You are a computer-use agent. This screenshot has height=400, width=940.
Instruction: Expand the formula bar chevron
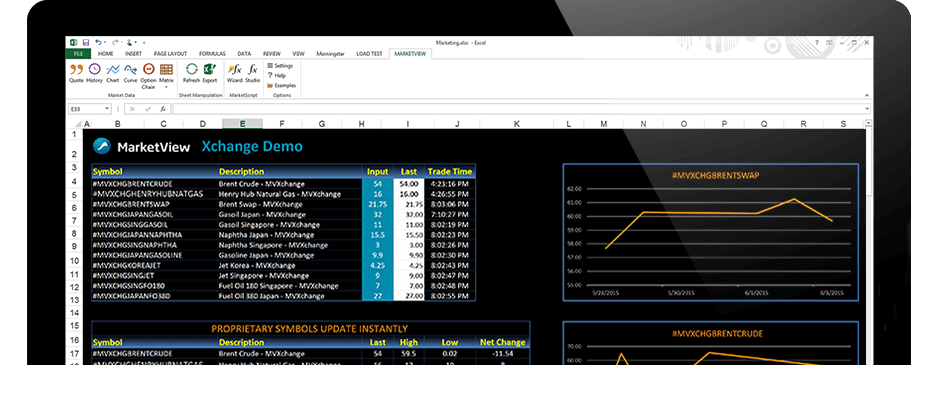867,109
